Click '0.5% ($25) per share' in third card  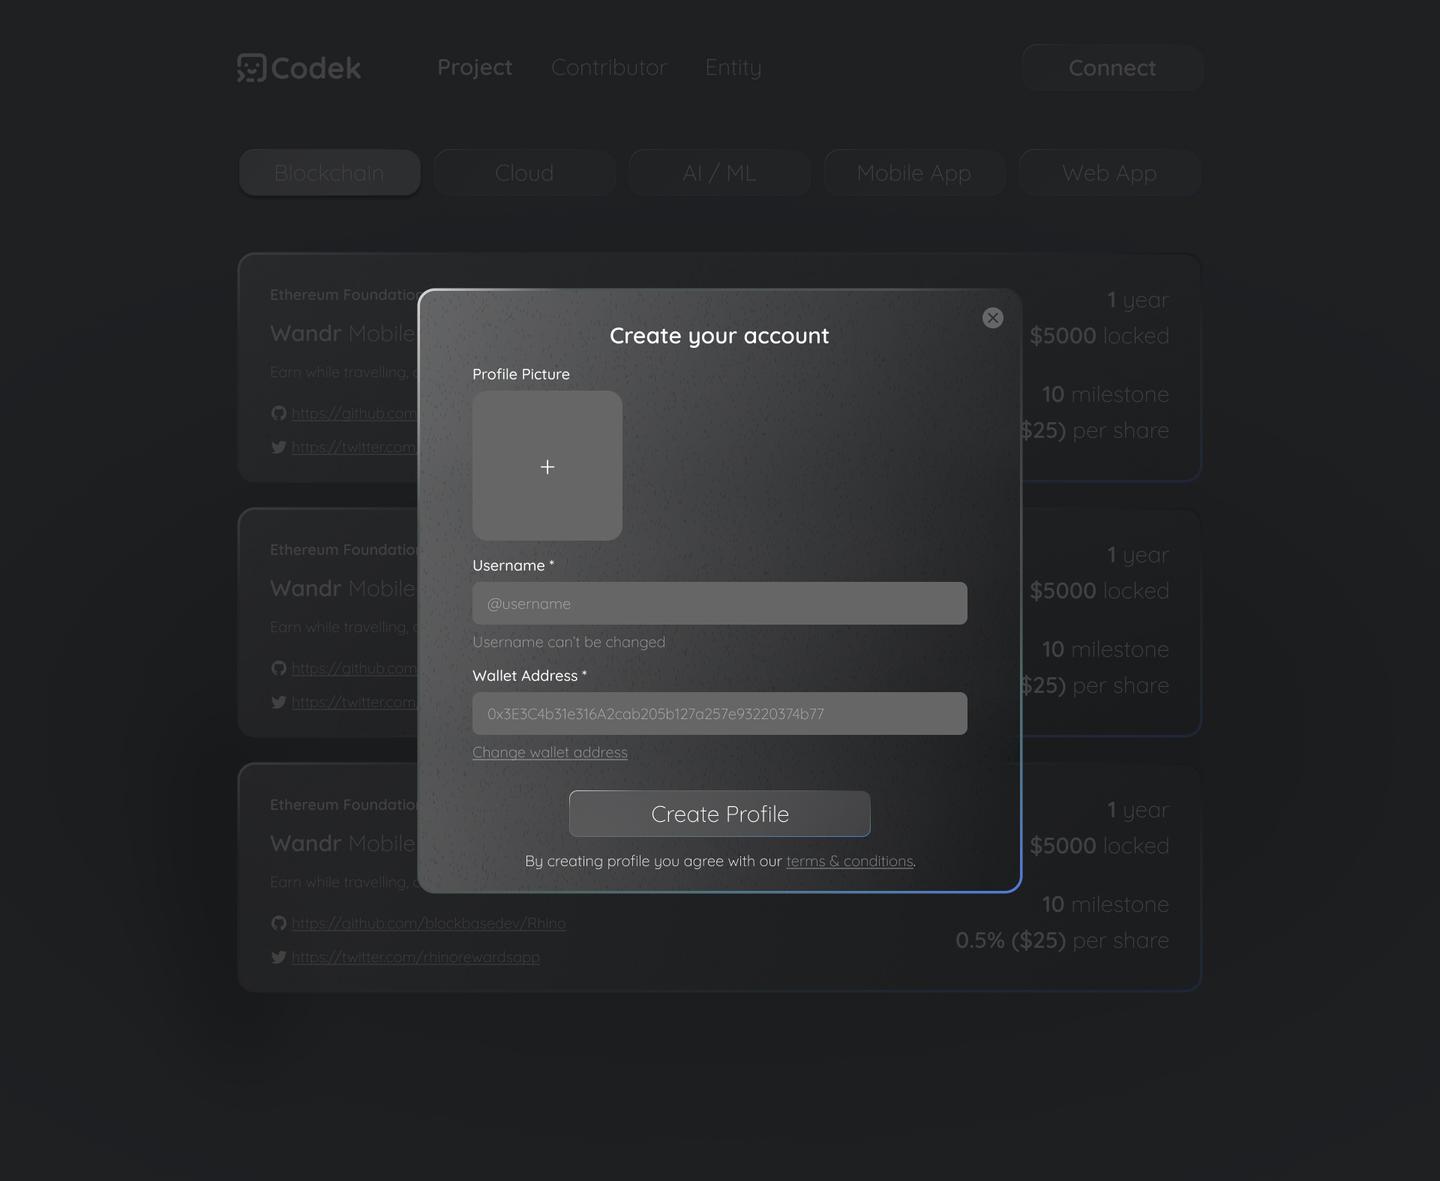[x=1062, y=940]
